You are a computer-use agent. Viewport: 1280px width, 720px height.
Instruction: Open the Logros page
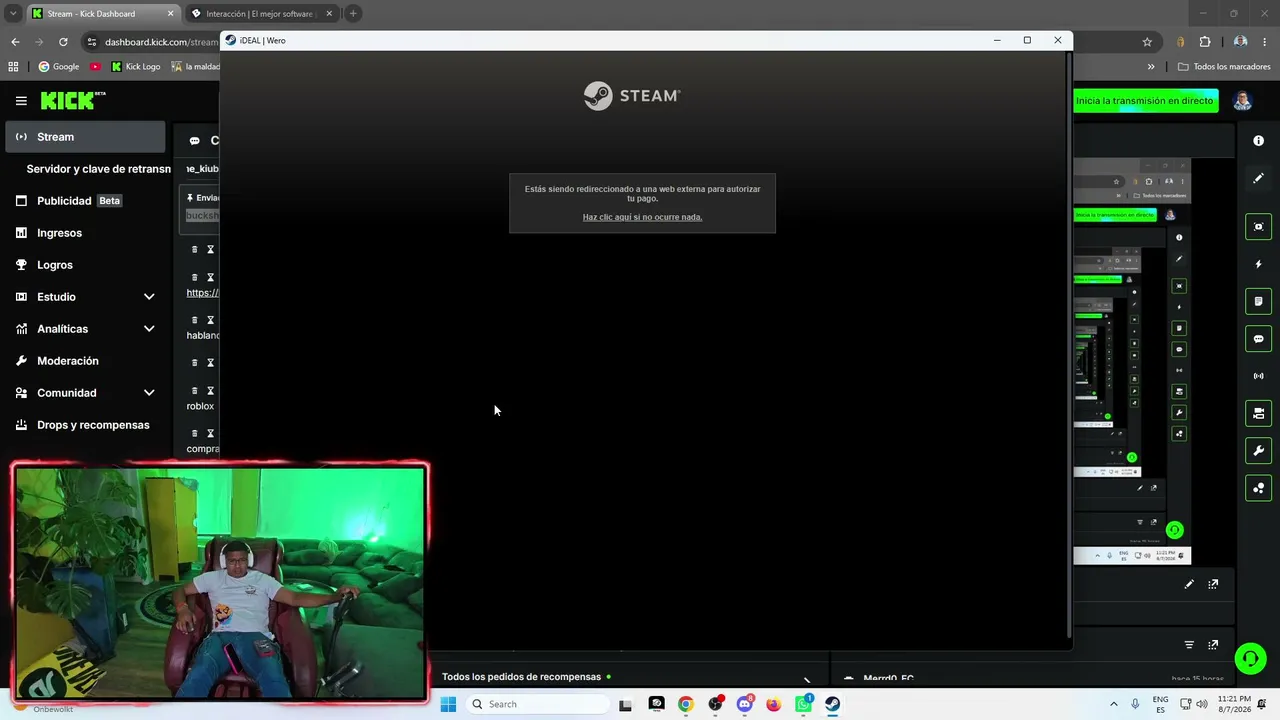[x=55, y=265]
